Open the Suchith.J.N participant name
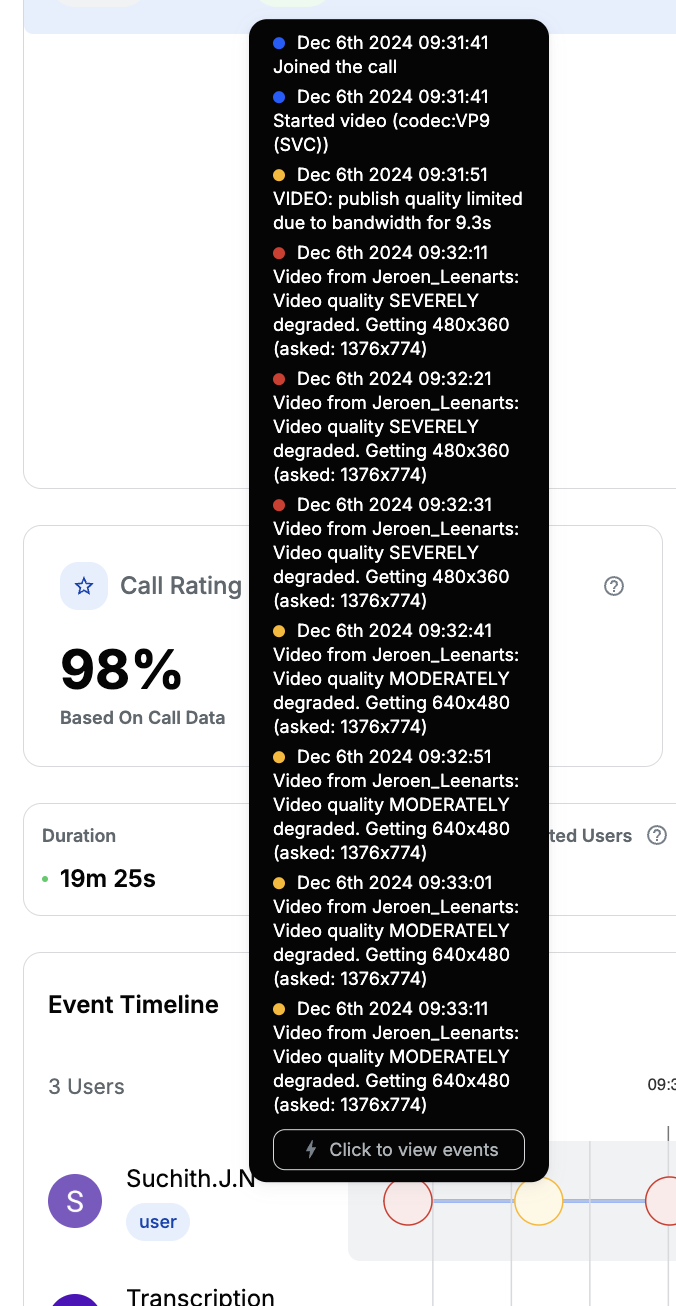This screenshot has width=676, height=1306. (x=190, y=1178)
